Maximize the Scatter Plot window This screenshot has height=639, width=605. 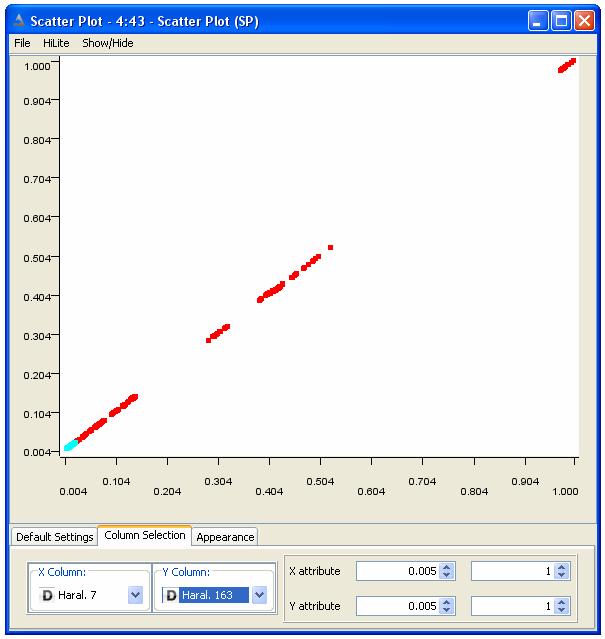coord(562,21)
